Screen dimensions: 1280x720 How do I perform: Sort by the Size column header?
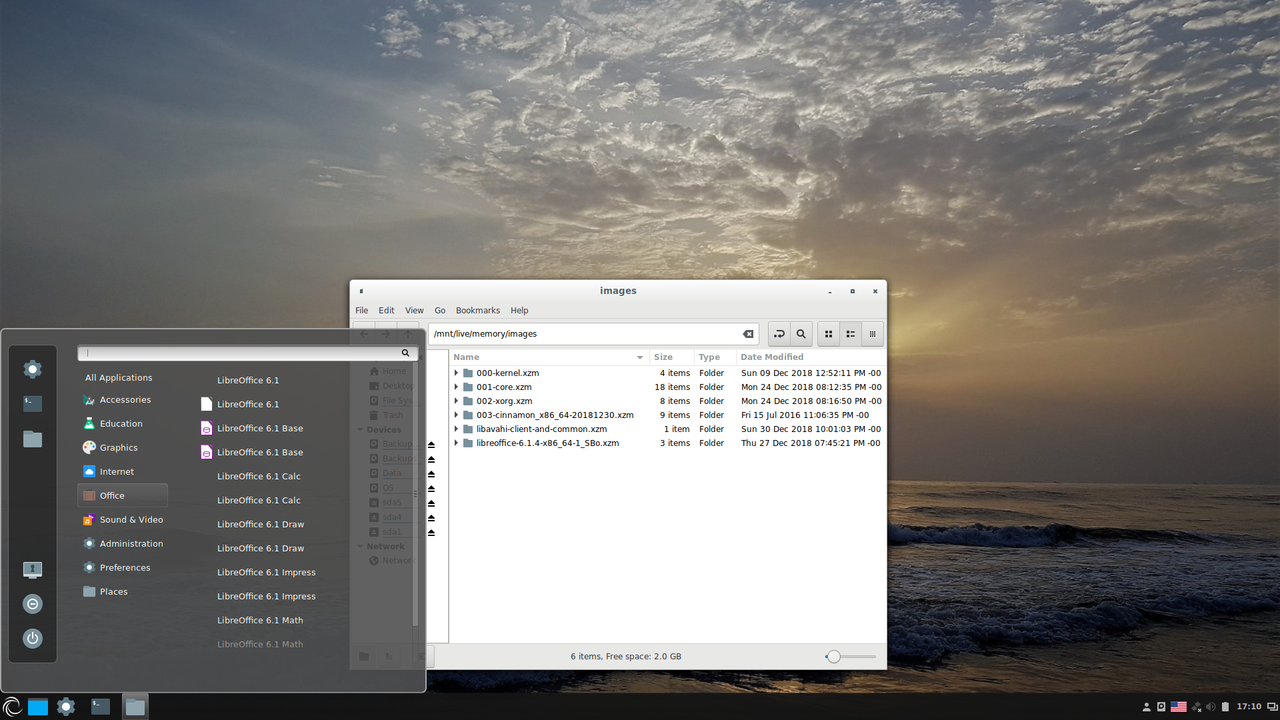(x=671, y=357)
